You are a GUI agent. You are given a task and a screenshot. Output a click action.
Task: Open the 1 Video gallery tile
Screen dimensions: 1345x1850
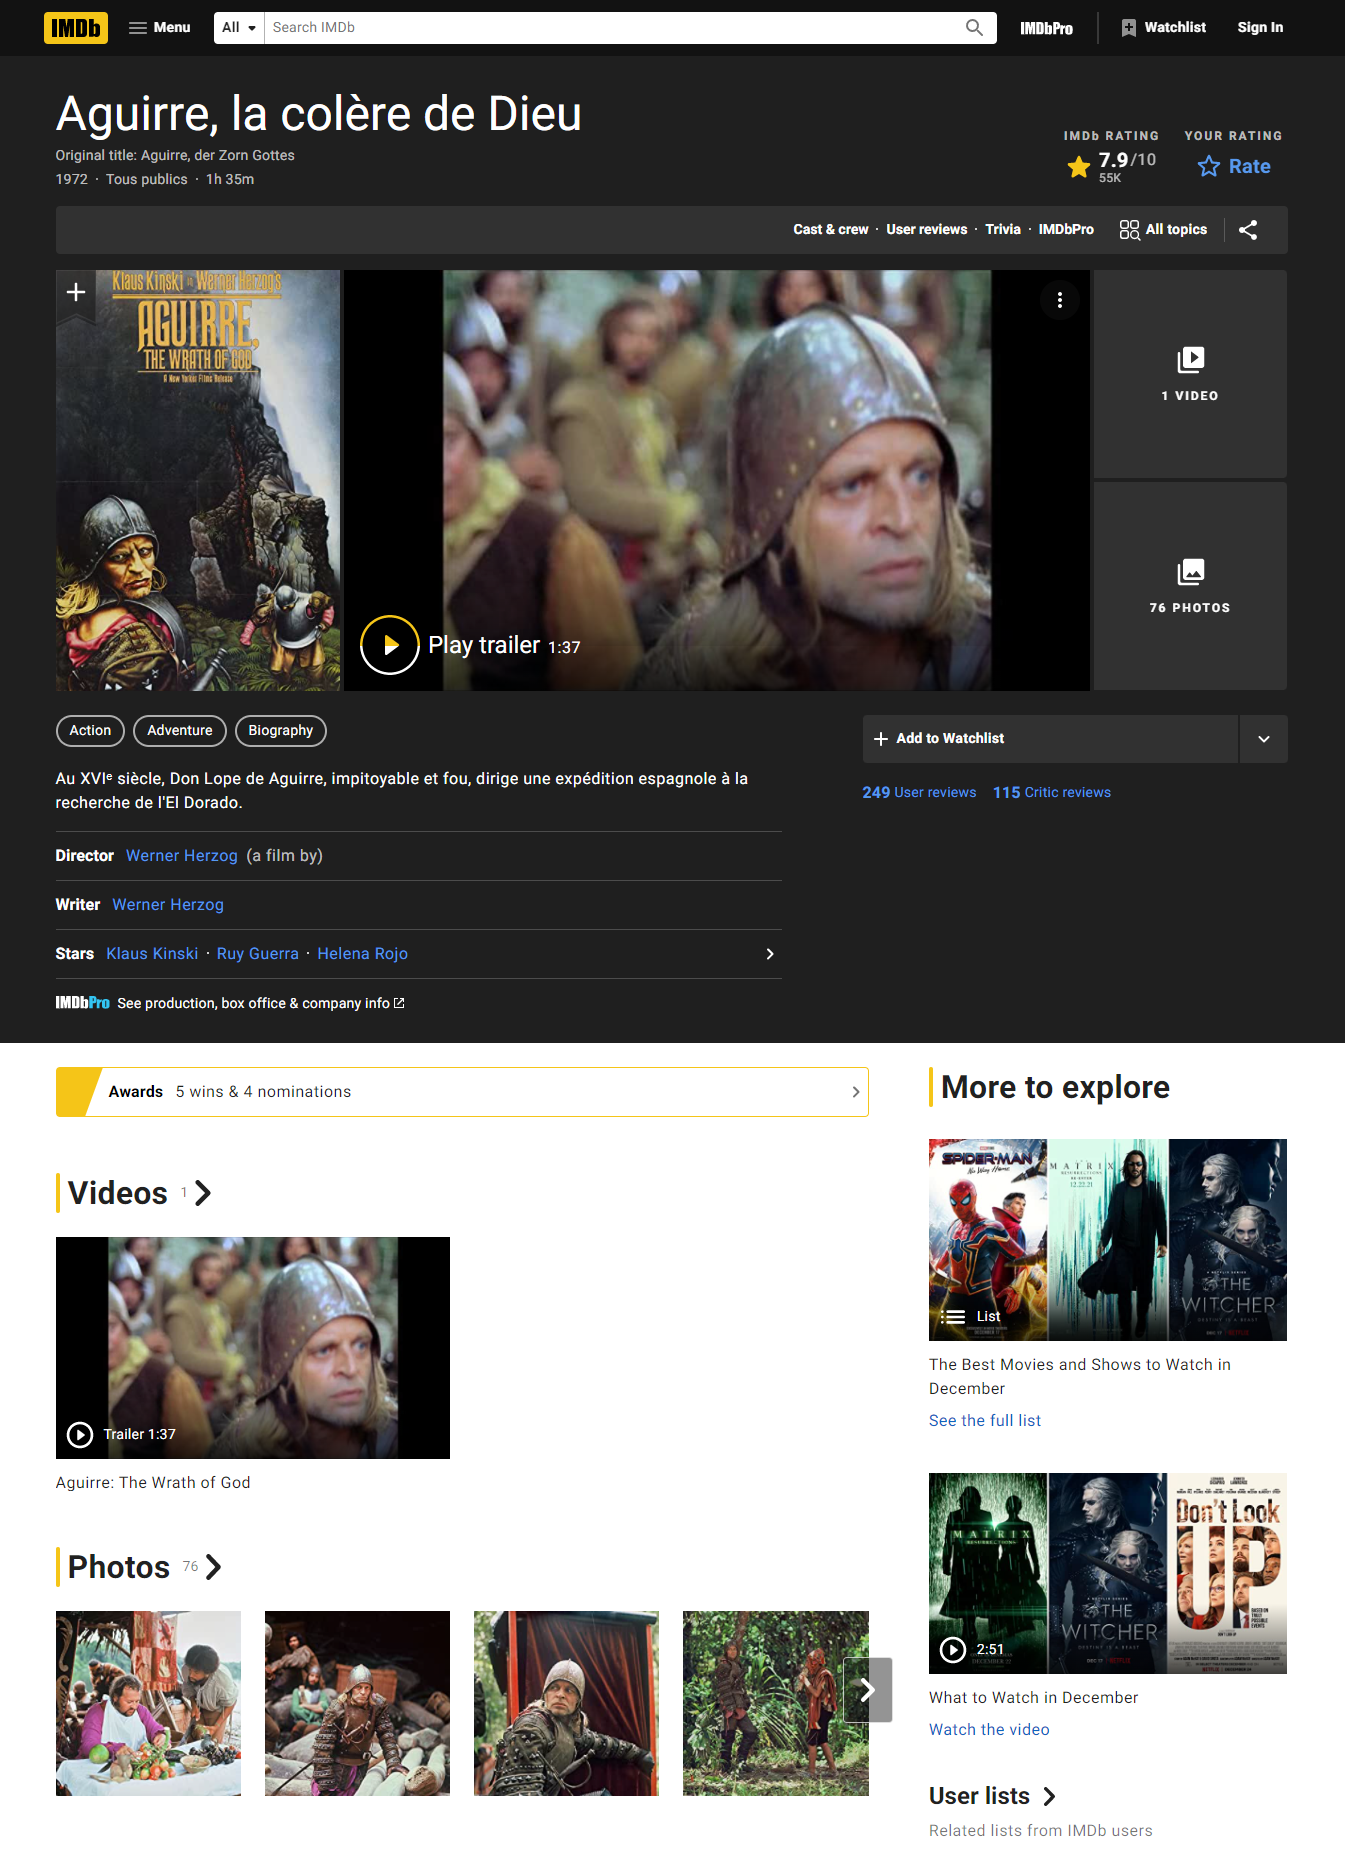[x=1189, y=374]
